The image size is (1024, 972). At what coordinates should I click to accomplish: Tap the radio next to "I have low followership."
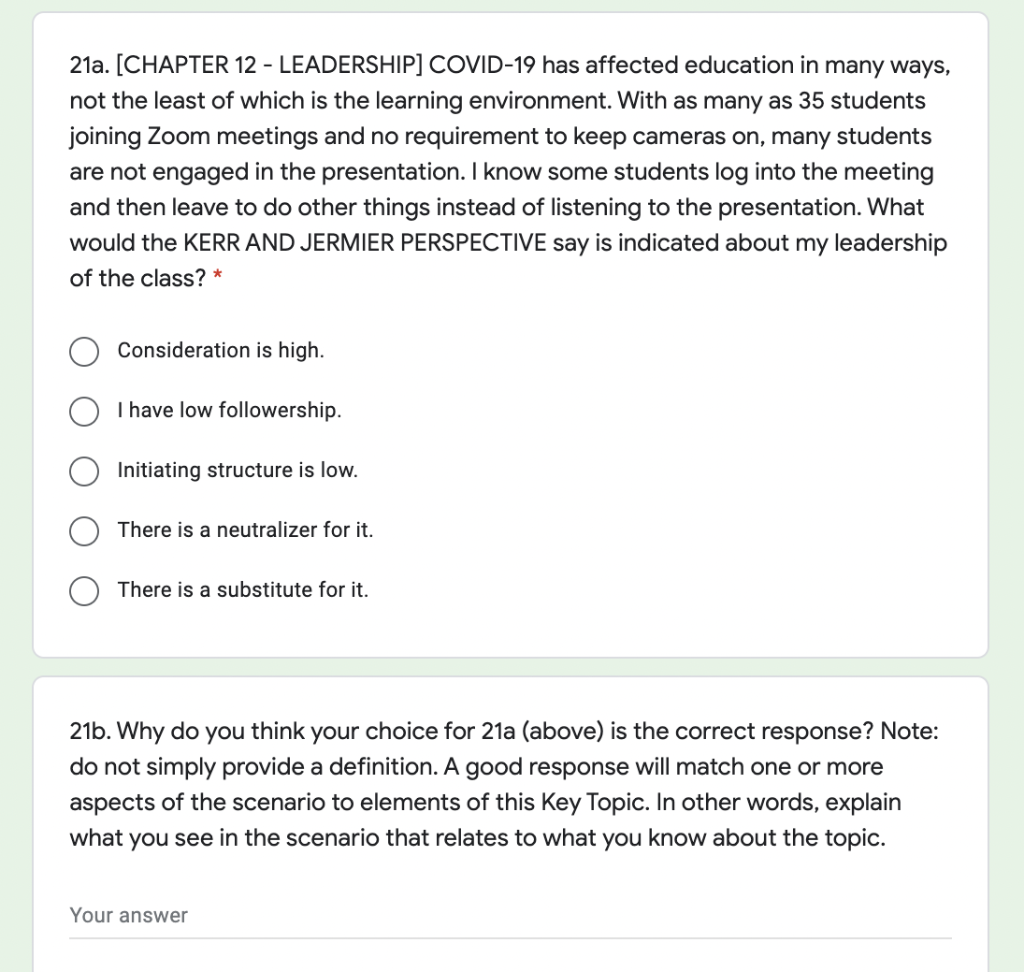84,411
